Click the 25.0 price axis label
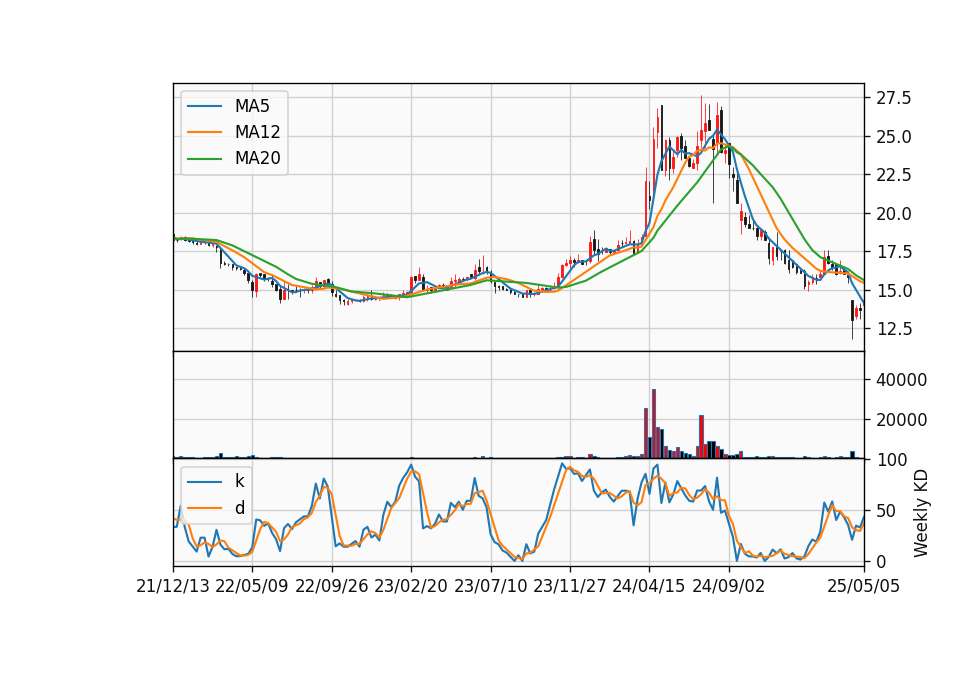 pos(894,137)
